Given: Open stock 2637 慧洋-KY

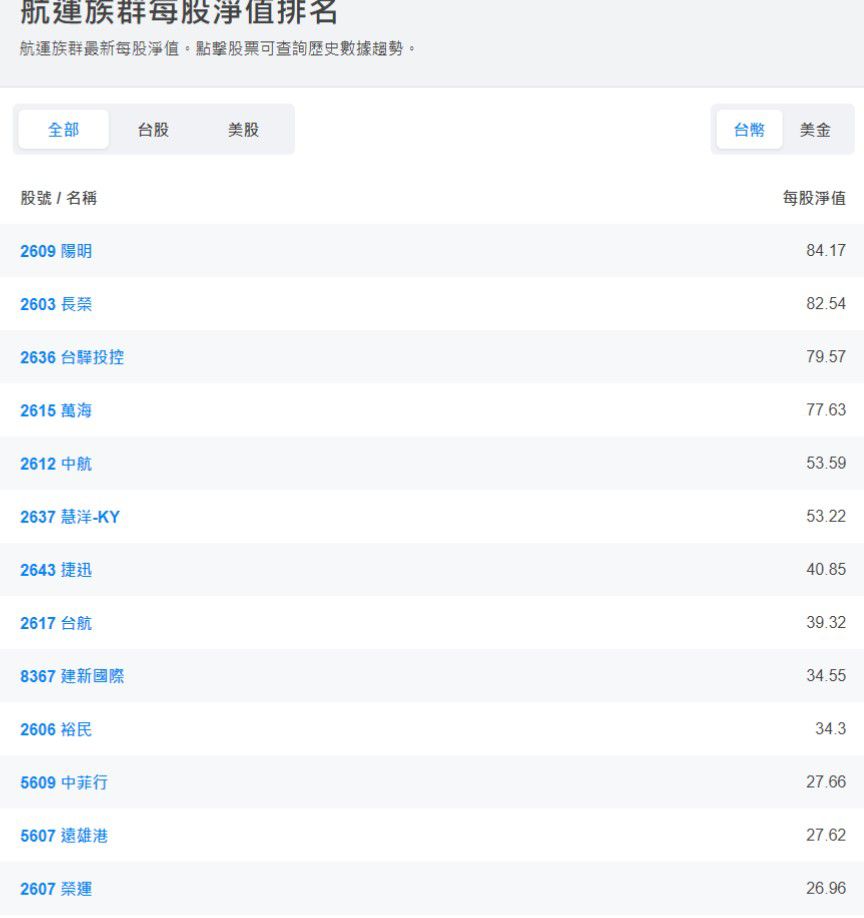Looking at the screenshot, I should tap(70, 517).
